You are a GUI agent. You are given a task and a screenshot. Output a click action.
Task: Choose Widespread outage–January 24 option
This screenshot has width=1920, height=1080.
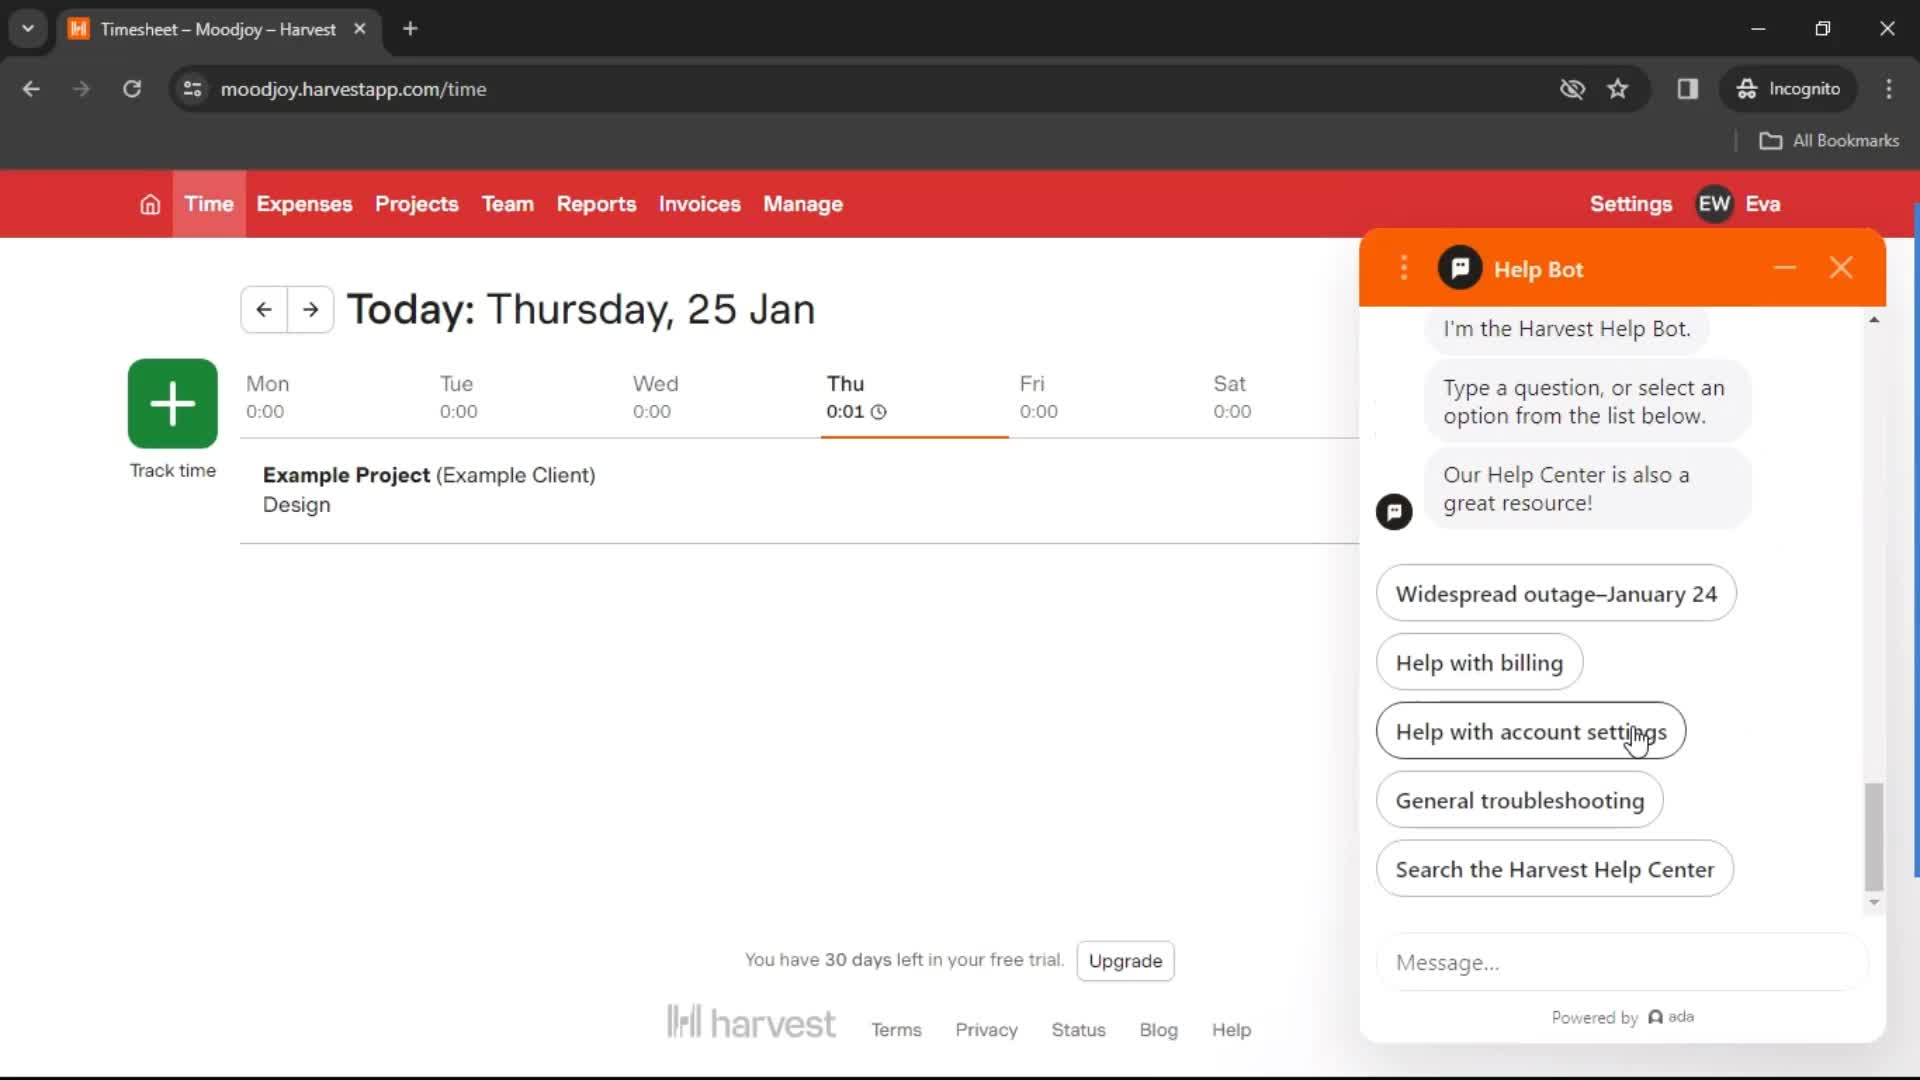pyautogui.click(x=1556, y=594)
